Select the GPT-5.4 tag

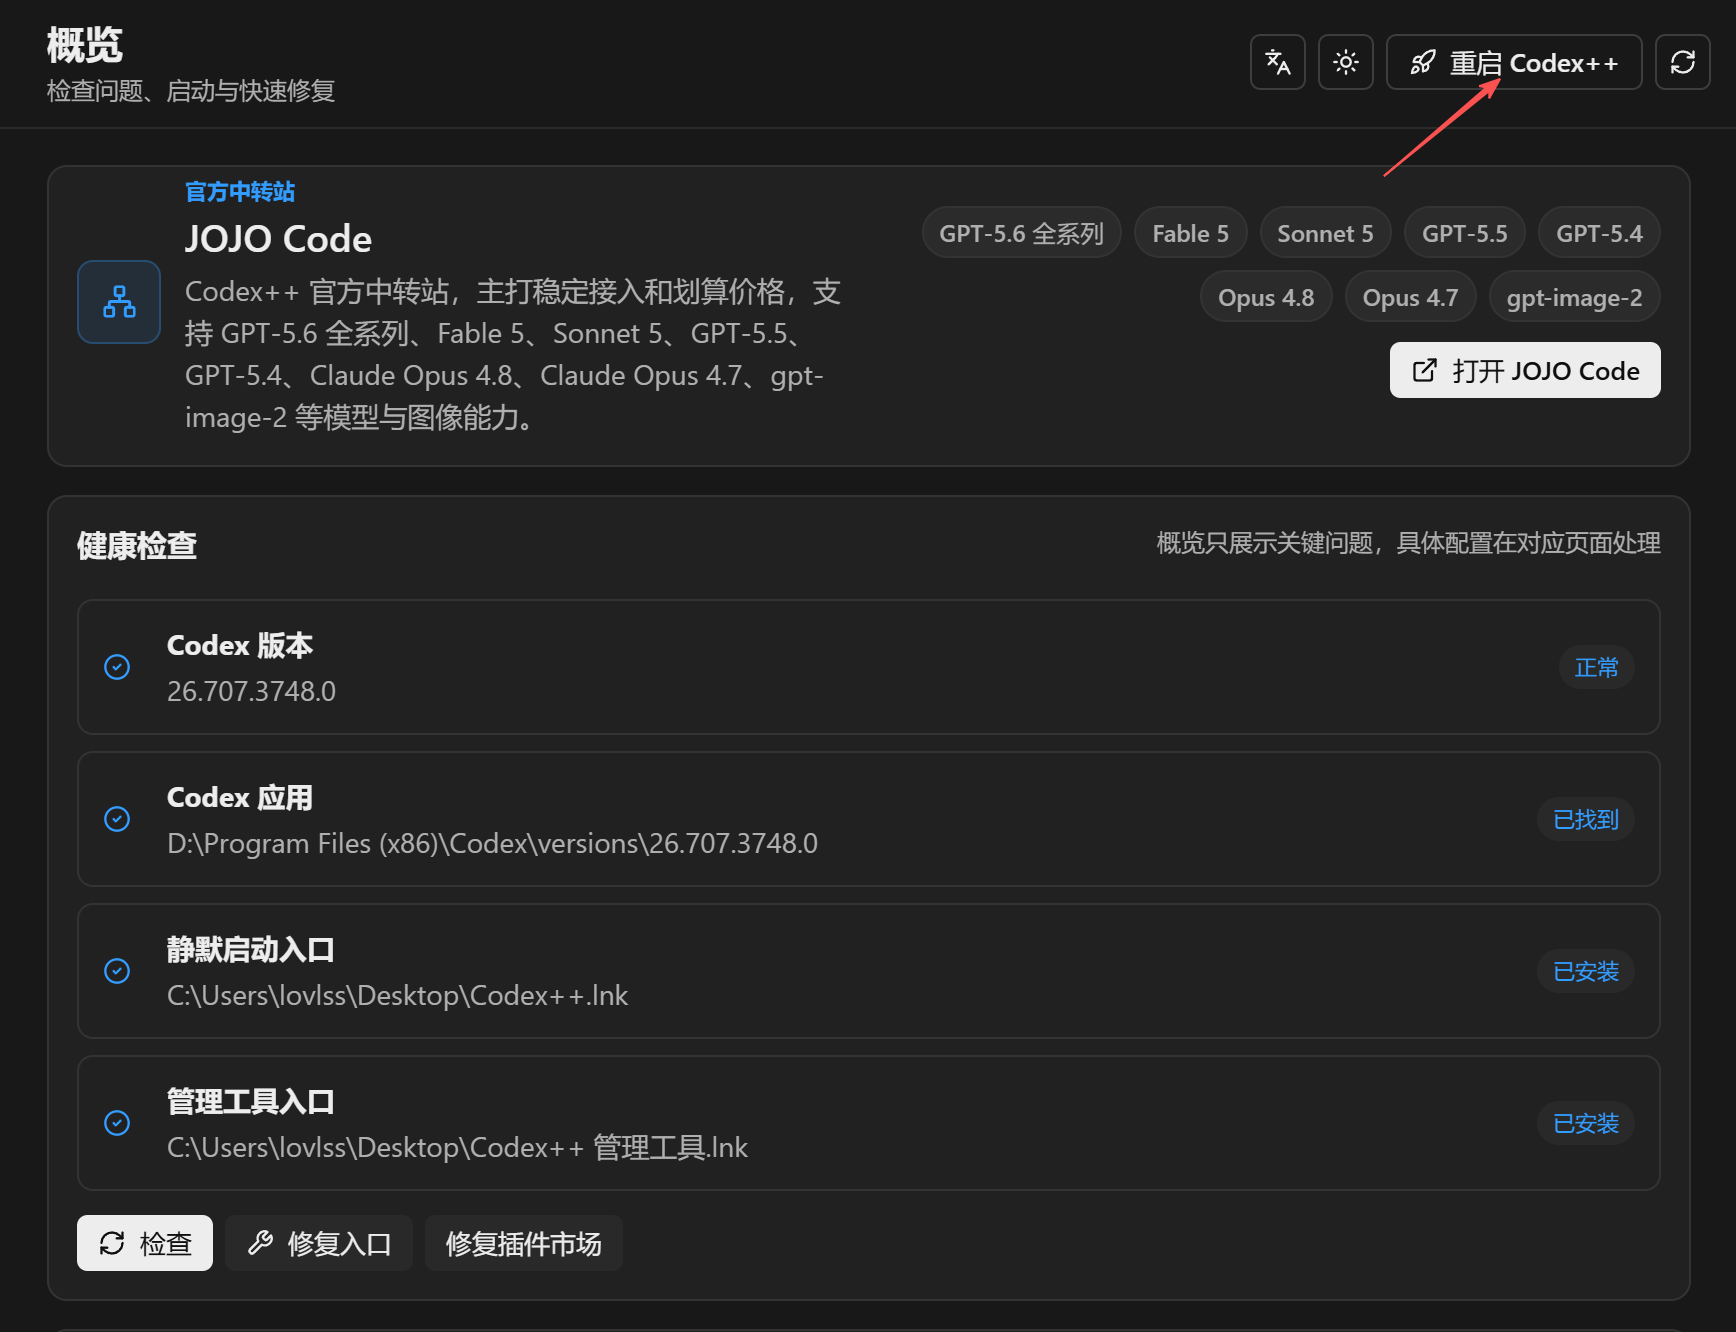coord(1599,233)
